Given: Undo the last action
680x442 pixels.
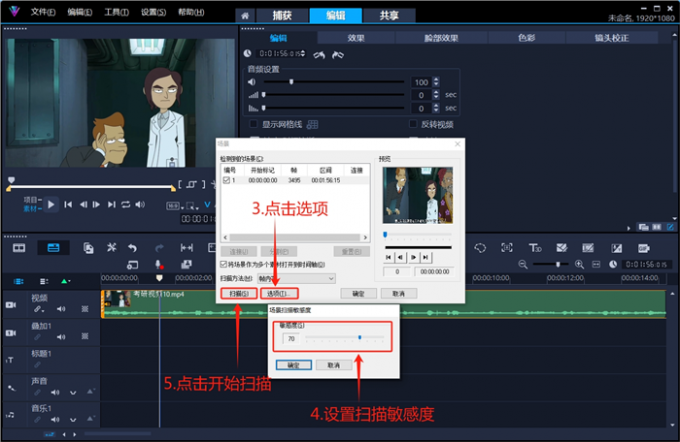Looking at the screenshot, I should point(133,248).
